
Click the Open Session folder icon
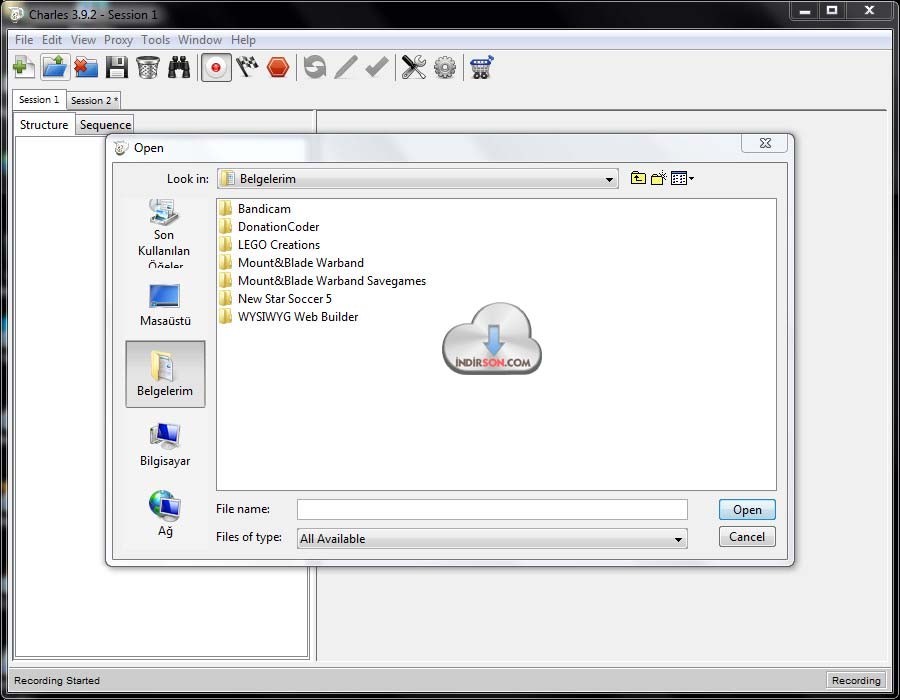[55, 68]
